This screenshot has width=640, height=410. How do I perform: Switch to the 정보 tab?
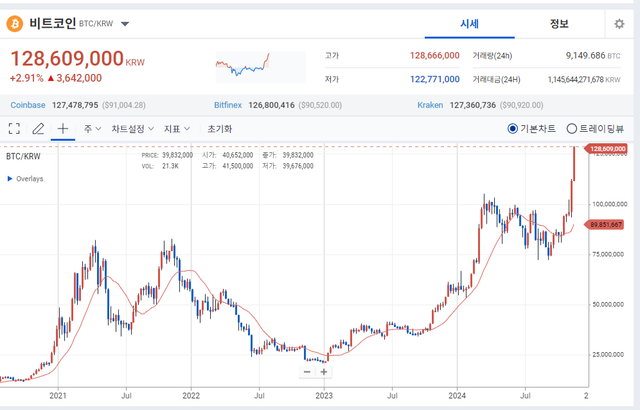[x=559, y=24]
